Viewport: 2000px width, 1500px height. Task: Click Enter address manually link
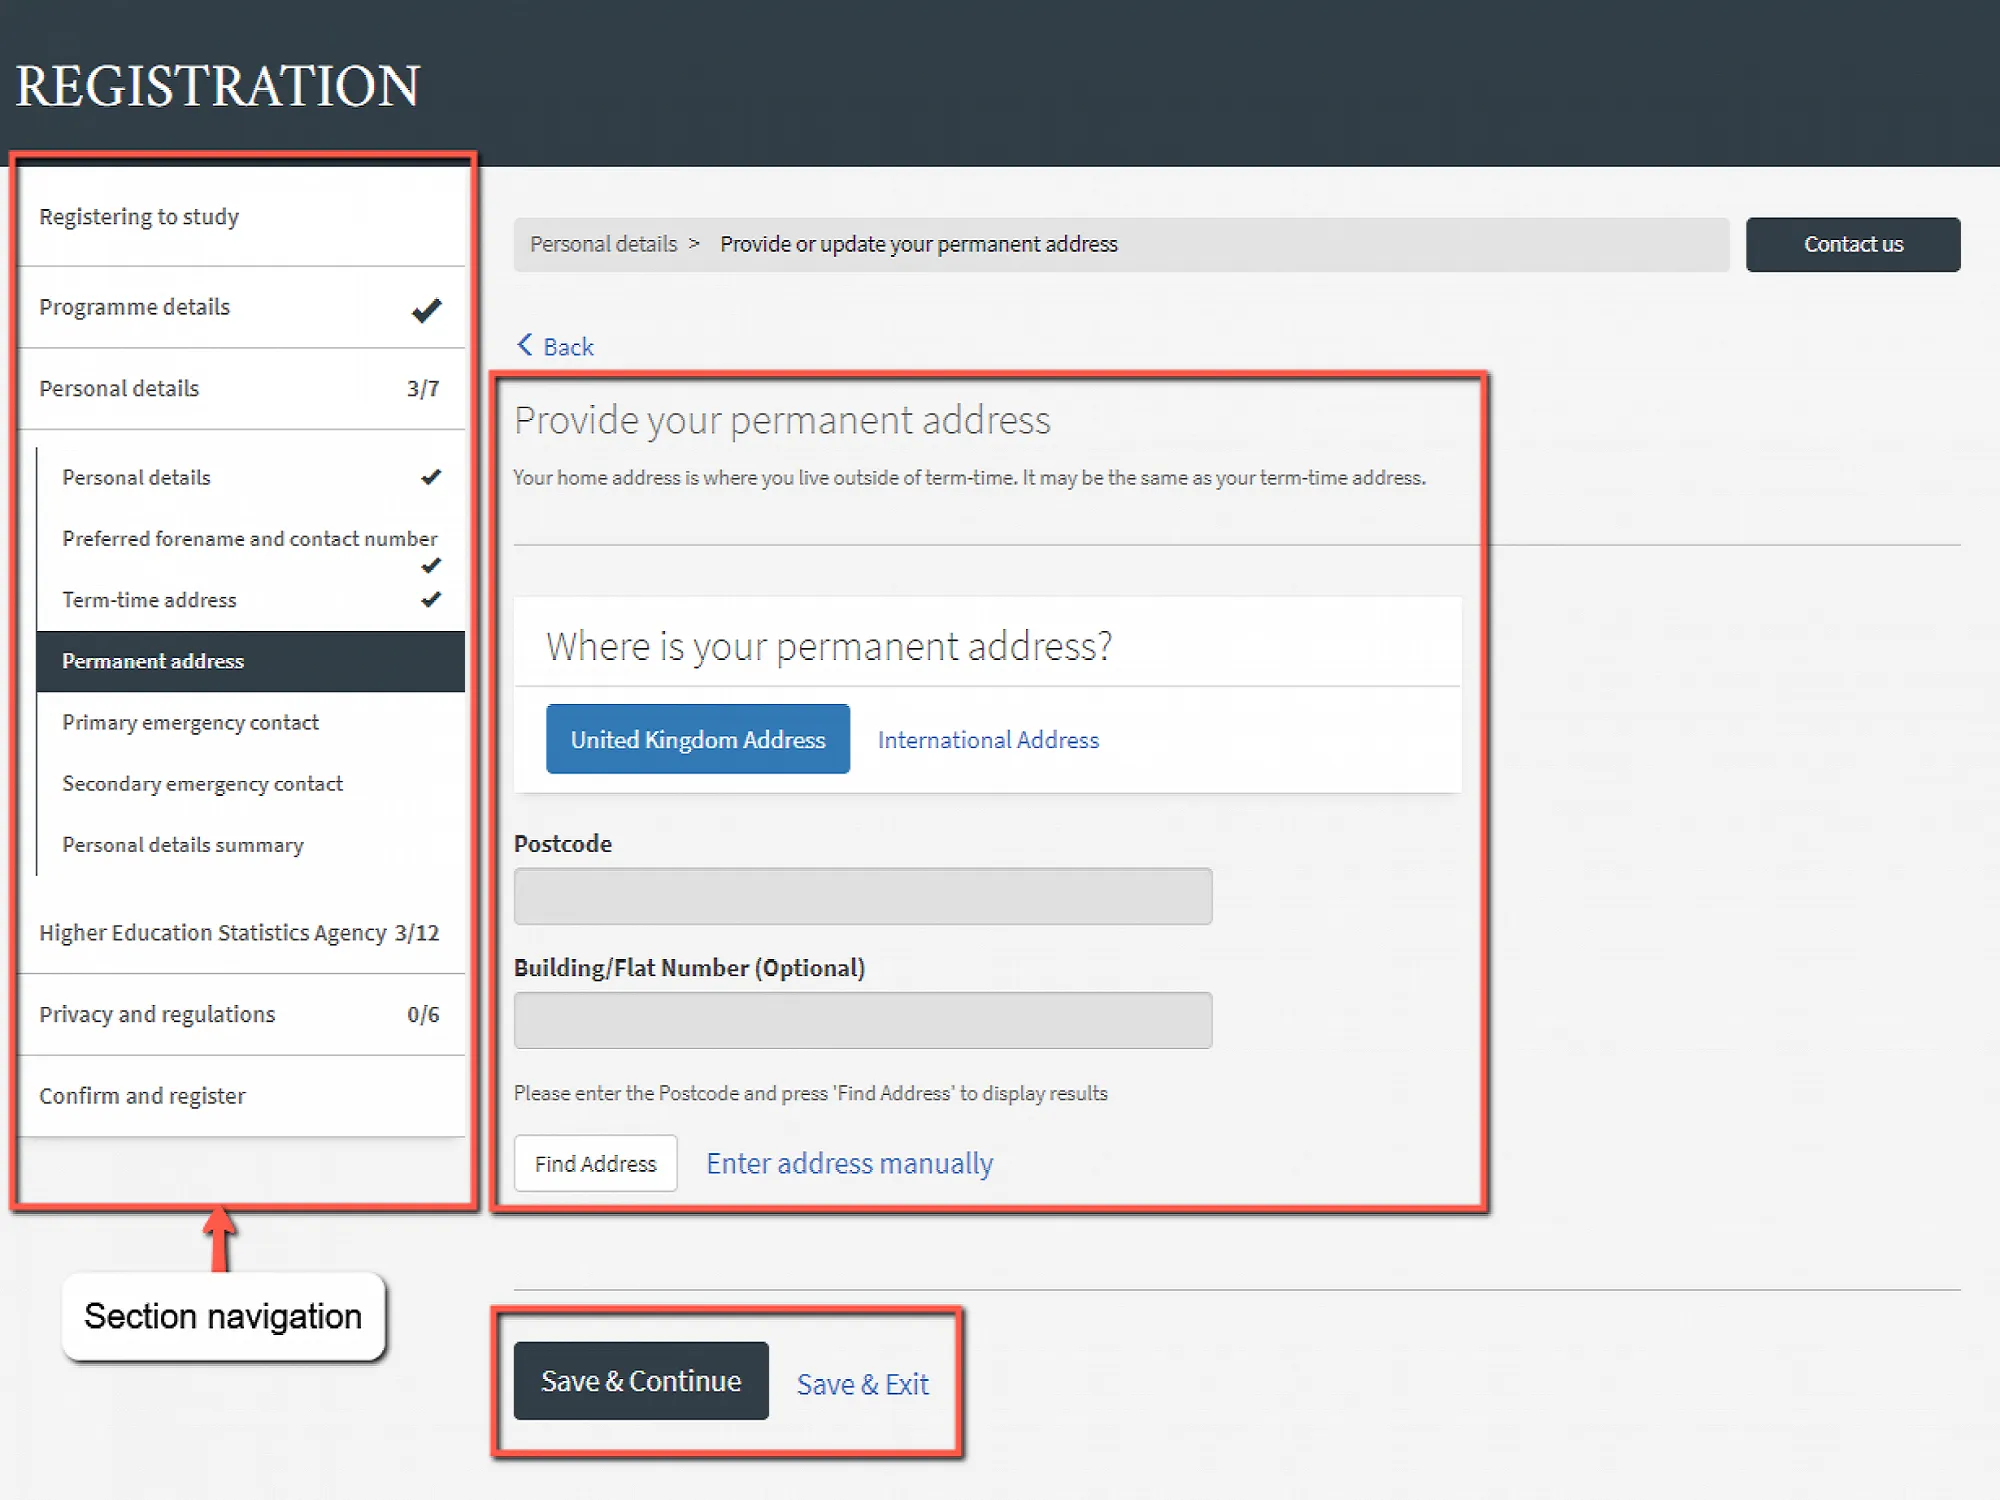(849, 1163)
